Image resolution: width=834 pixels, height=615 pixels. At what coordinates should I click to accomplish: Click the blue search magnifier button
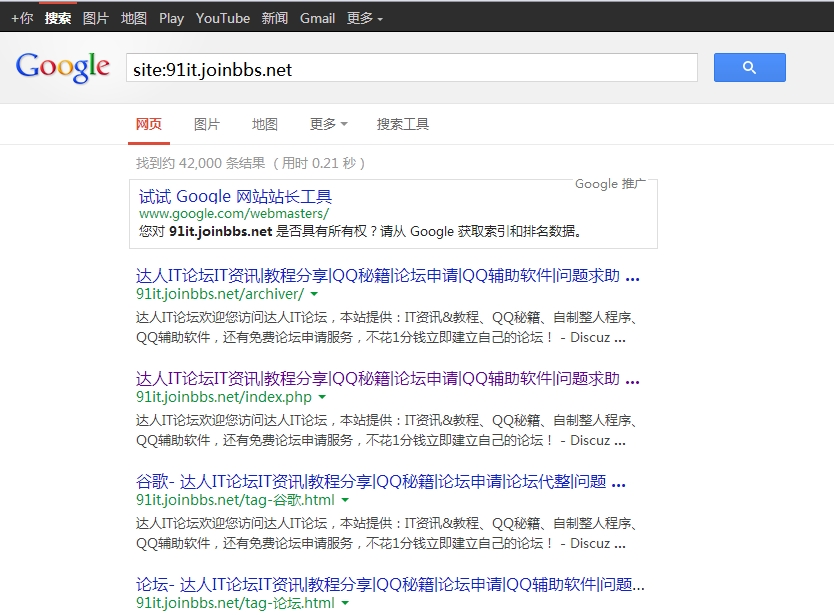point(749,68)
